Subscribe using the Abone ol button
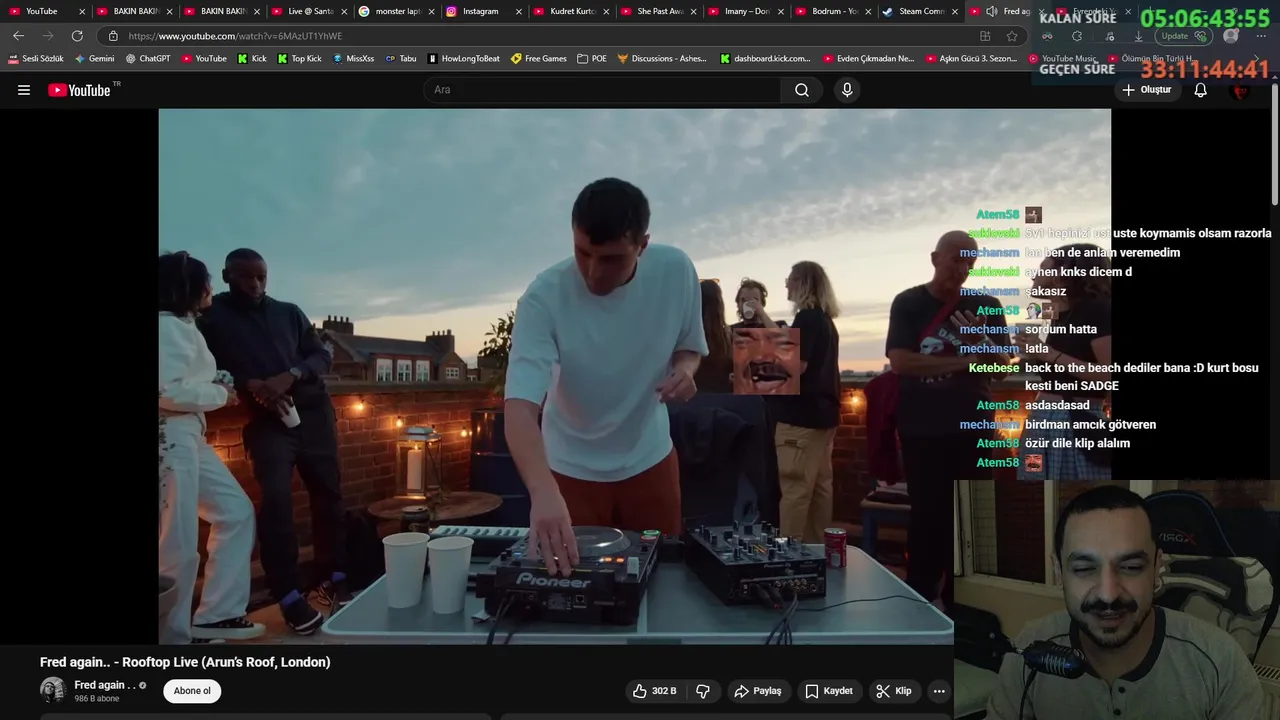The image size is (1280, 720). (192, 691)
